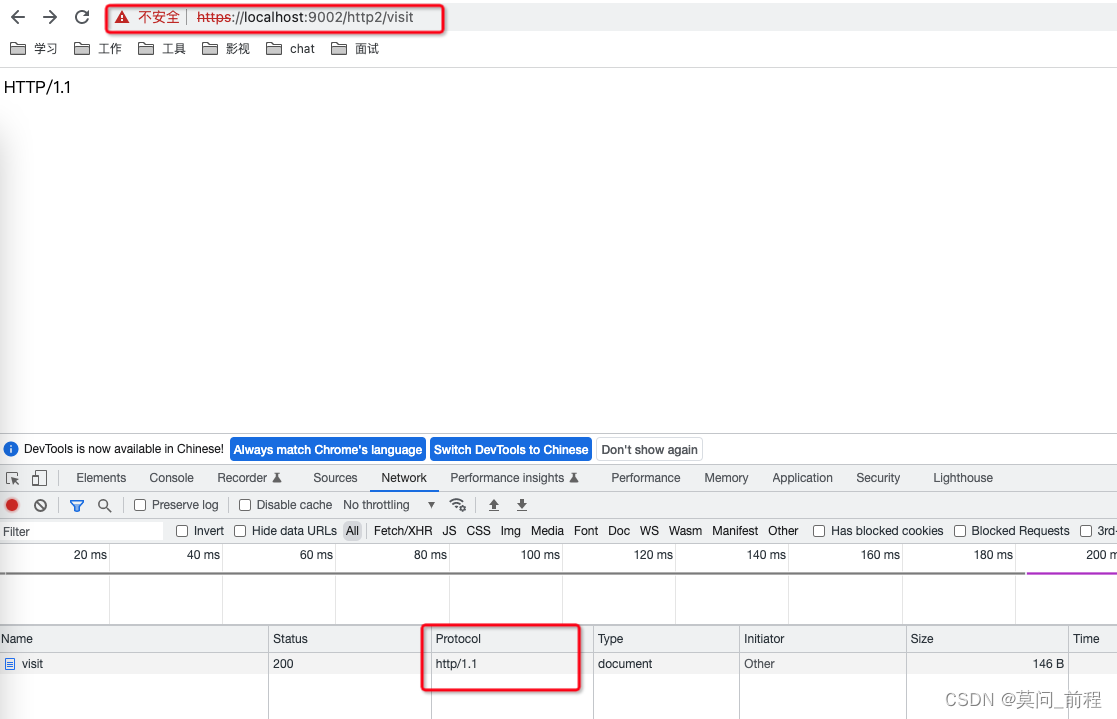Screen dimensions: 1117x719
Task: Click Switch DevTools to Chinese button
Action: pos(511,449)
